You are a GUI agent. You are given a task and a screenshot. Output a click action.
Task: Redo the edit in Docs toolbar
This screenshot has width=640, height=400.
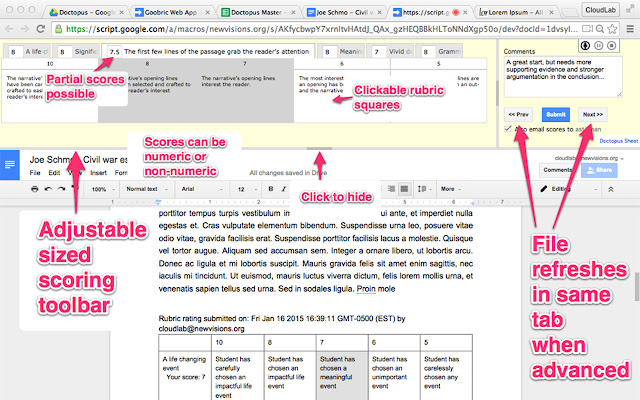61,189
